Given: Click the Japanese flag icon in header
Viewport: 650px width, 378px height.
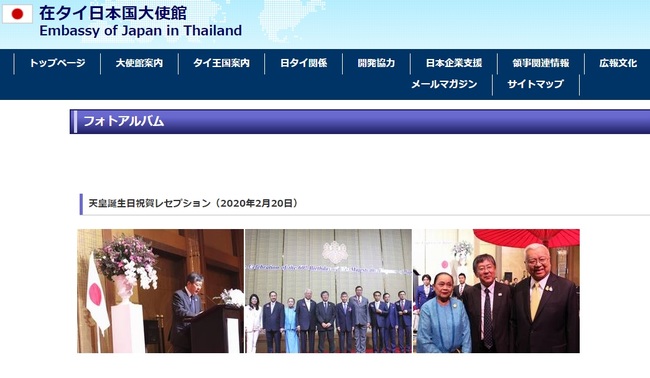Looking at the screenshot, I should tap(17, 15).
